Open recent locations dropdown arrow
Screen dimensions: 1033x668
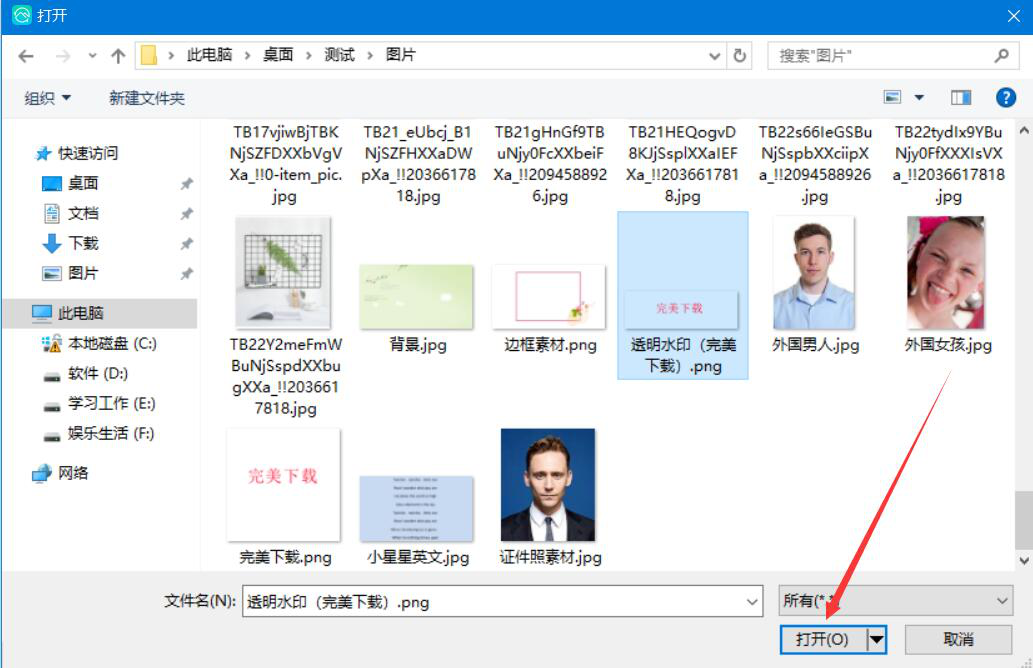click(92, 56)
